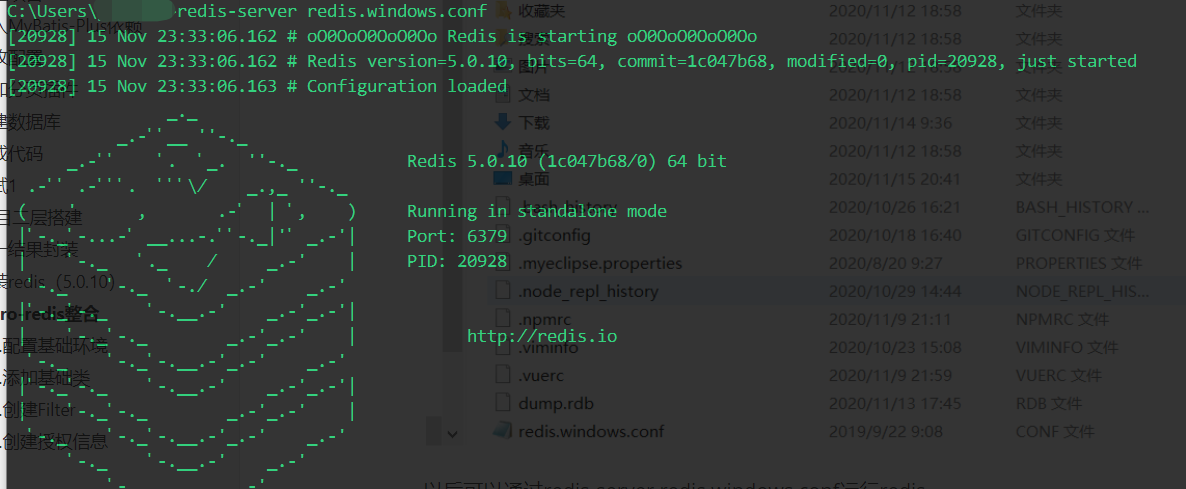
Task: Click the .gitconfig file icon
Action: [x=503, y=235]
